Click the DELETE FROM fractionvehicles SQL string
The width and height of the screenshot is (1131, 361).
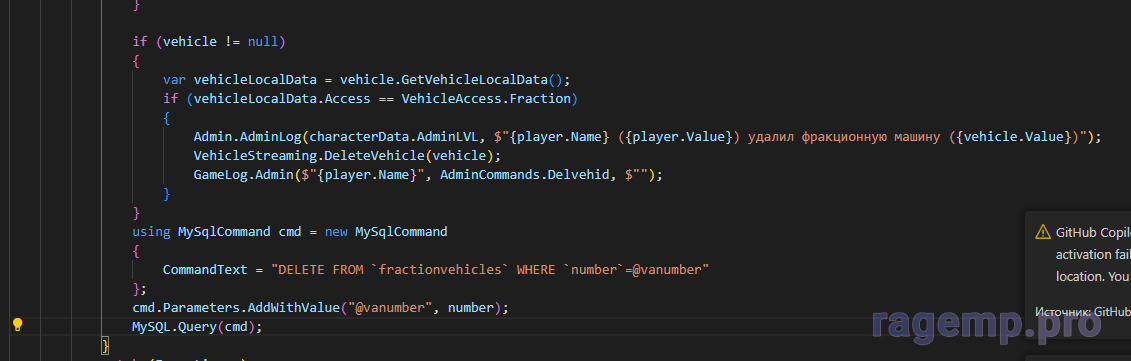pos(490,270)
